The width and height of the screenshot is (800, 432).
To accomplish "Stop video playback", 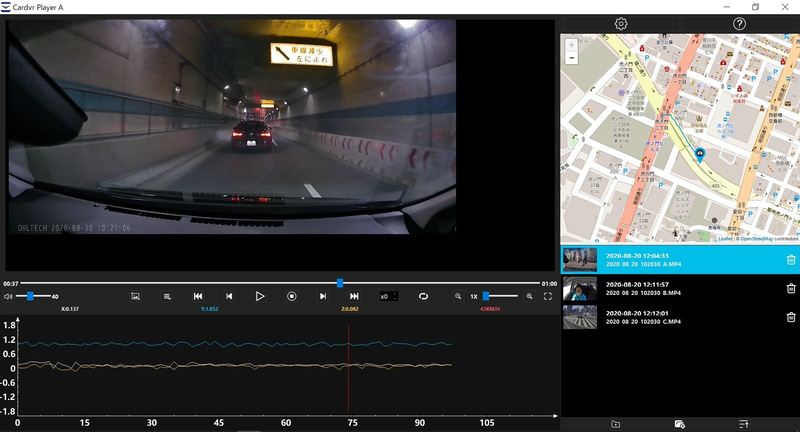I will point(291,296).
